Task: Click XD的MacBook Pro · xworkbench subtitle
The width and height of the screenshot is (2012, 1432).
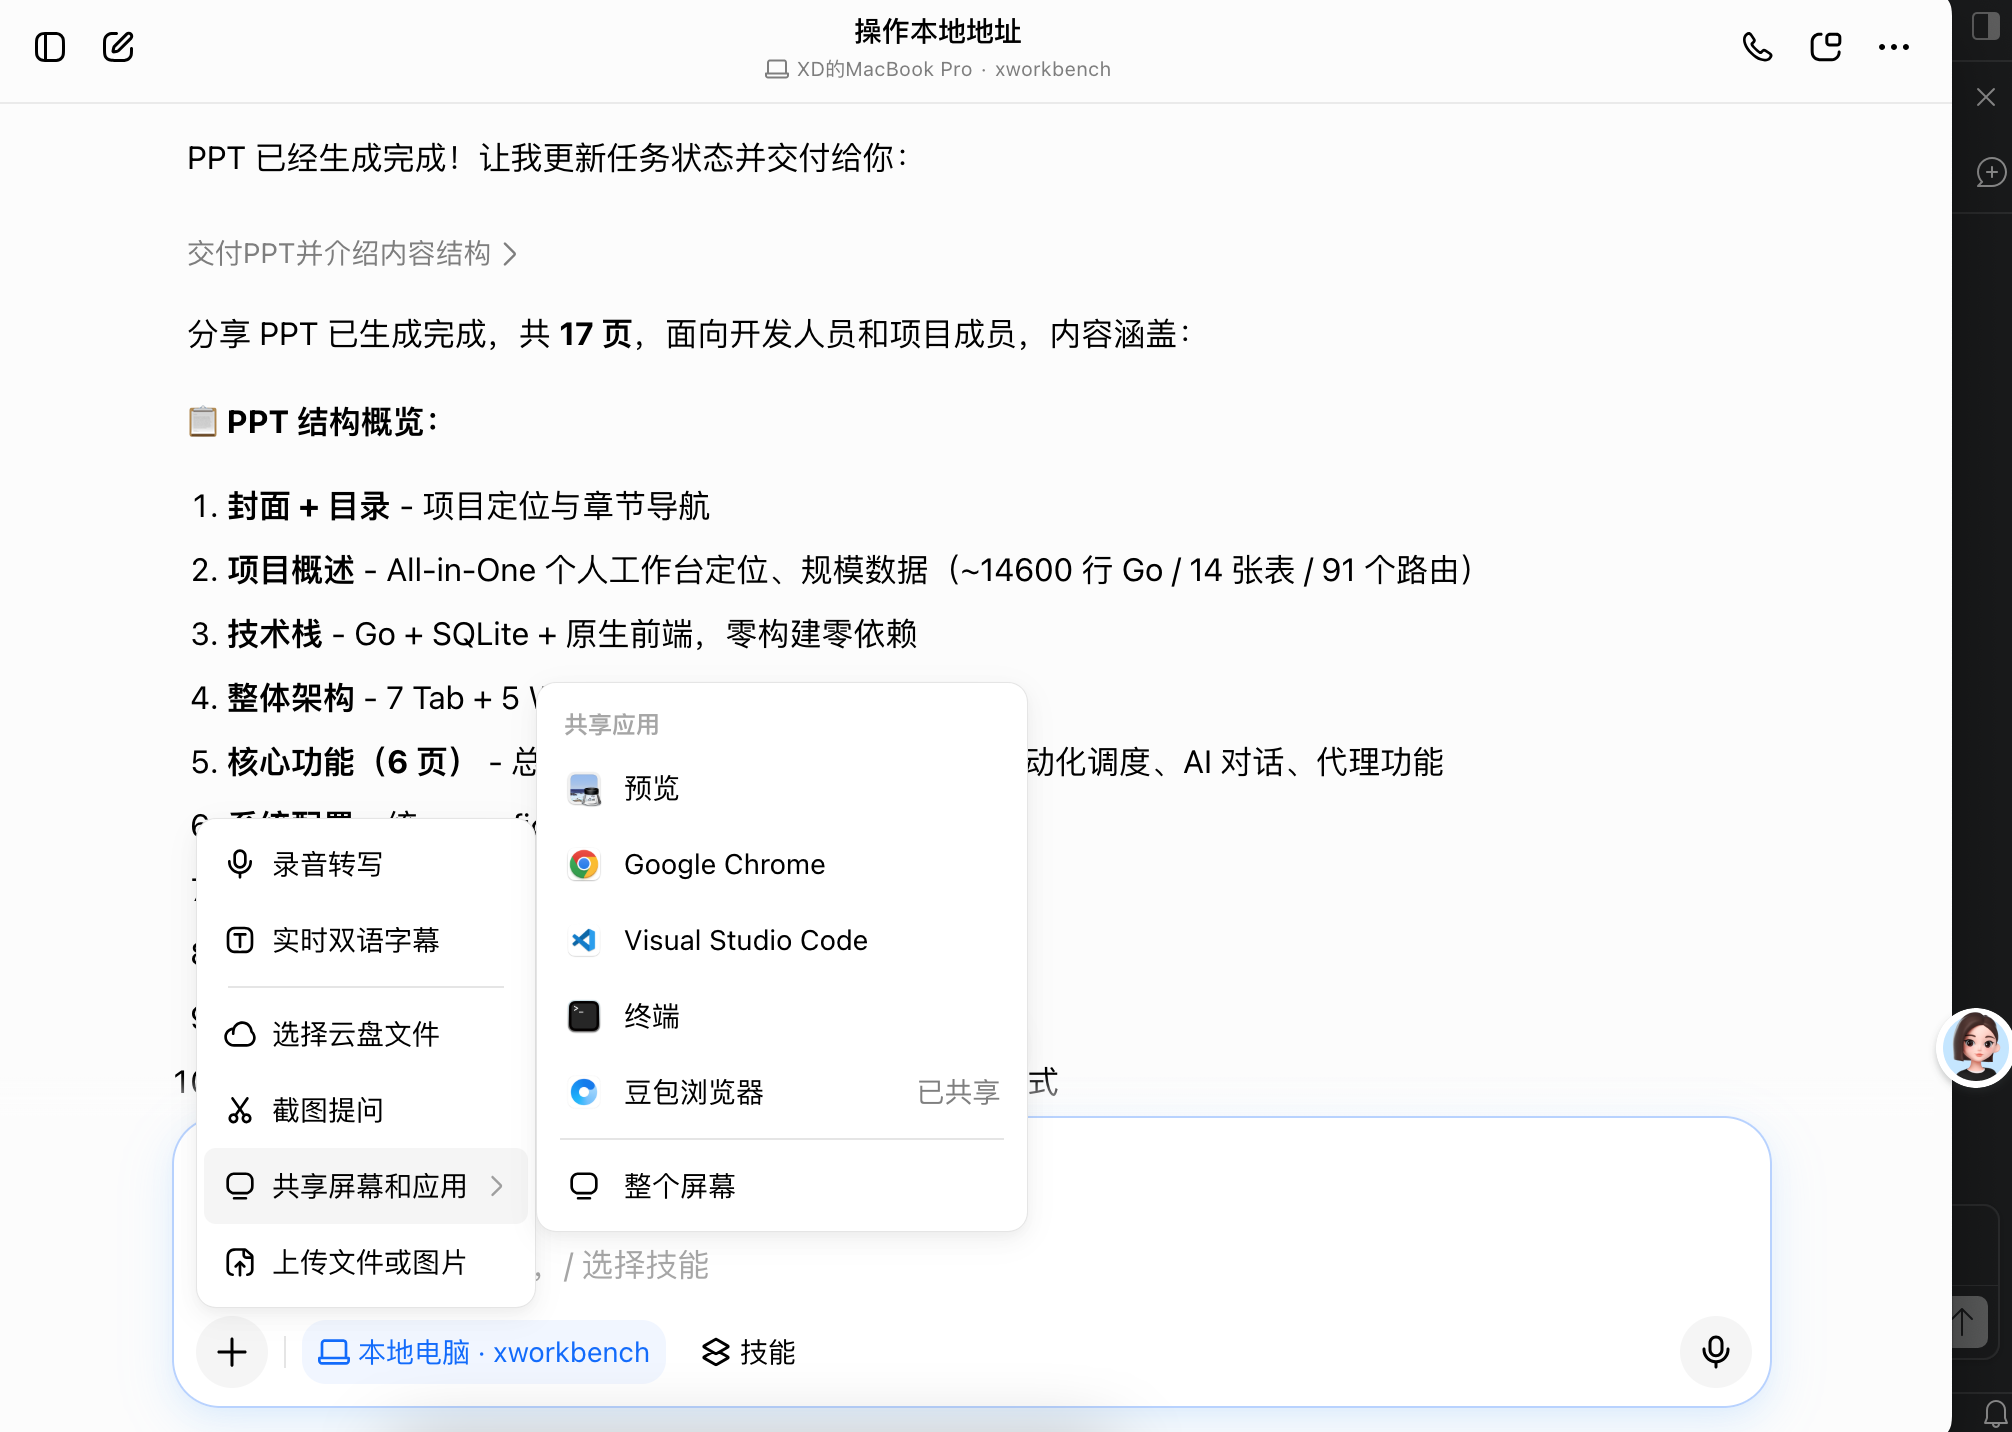Action: click(x=938, y=69)
